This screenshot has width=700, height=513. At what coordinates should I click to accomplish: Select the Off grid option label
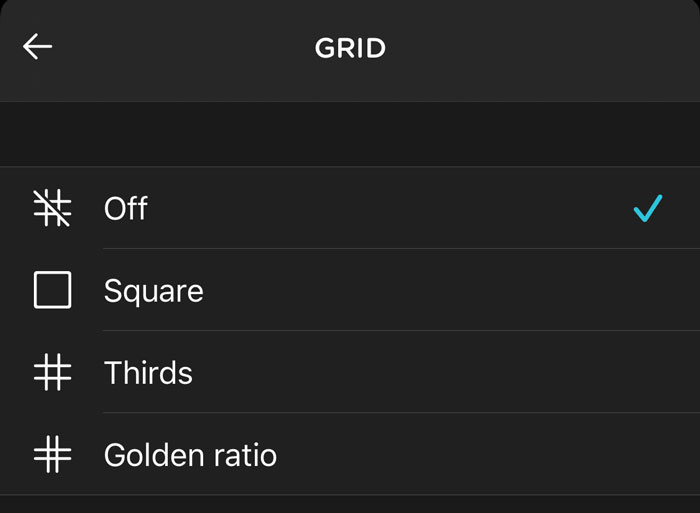point(125,208)
